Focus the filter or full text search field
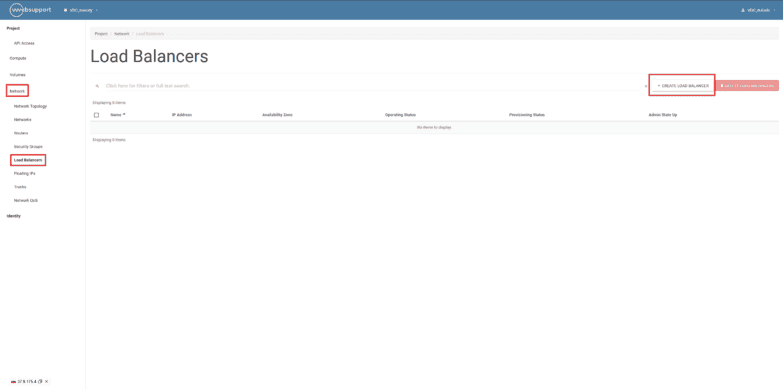 pyautogui.click(x=372, y=86)
